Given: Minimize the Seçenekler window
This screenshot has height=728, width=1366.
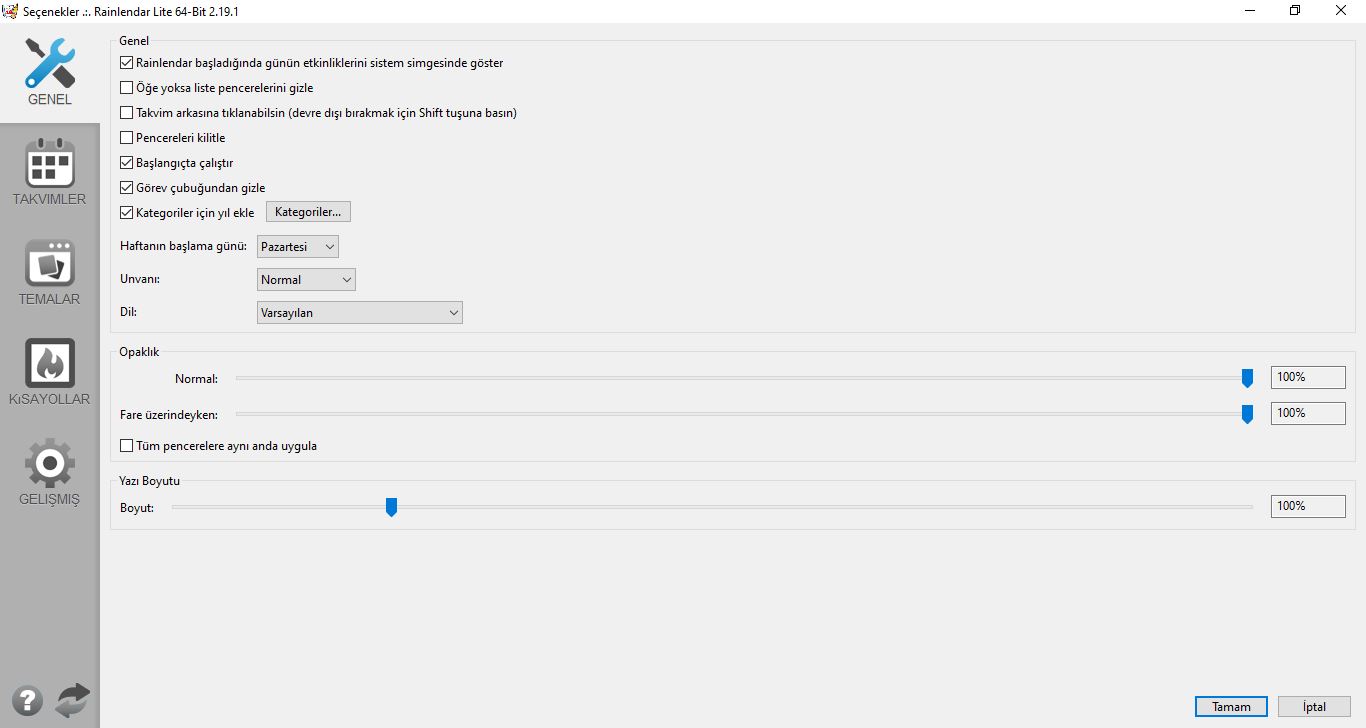Looking at the screenshot, I should [1250, 11].
